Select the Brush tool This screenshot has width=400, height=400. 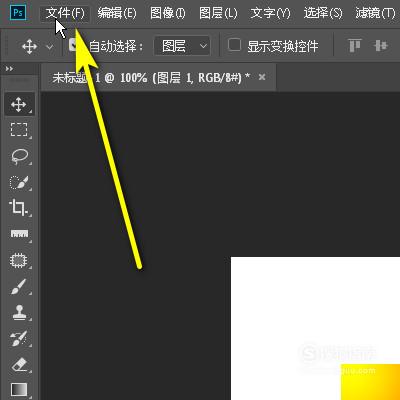(19, 287)
